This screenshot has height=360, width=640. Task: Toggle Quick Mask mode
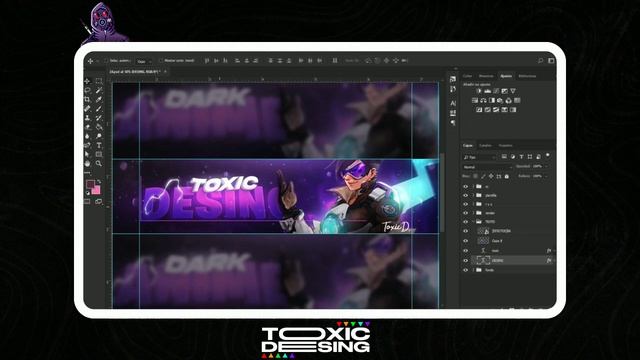(87, 201)
